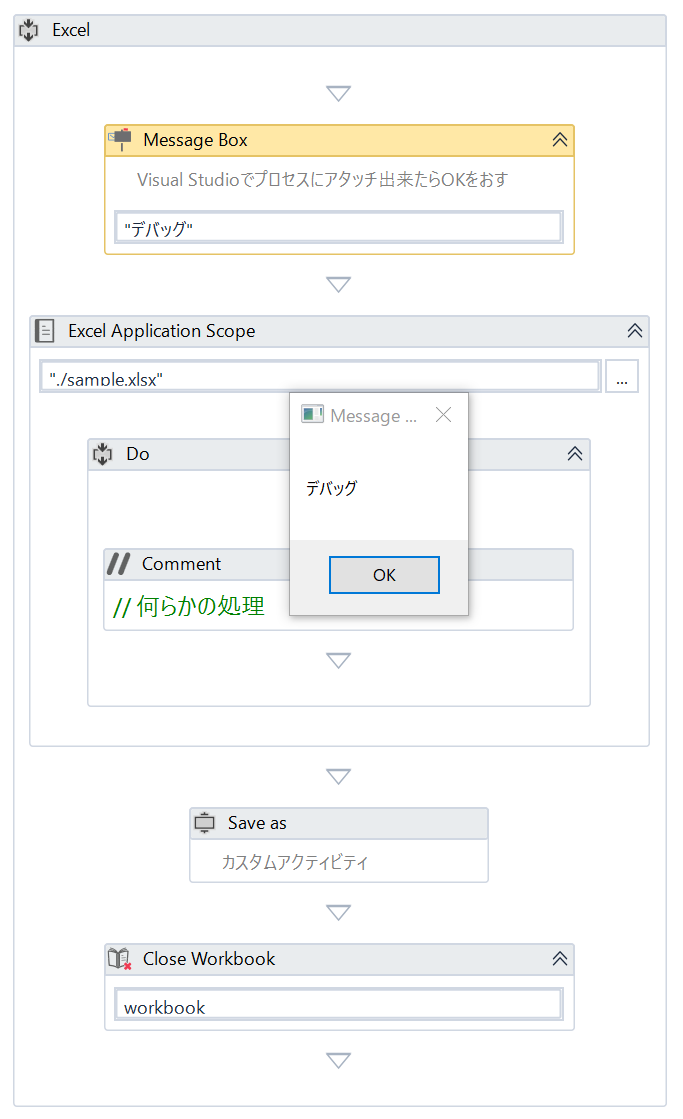The height and width of the screenshot is (1119, 683).
Task: Select the Excel sequence title
Action: 71,30
